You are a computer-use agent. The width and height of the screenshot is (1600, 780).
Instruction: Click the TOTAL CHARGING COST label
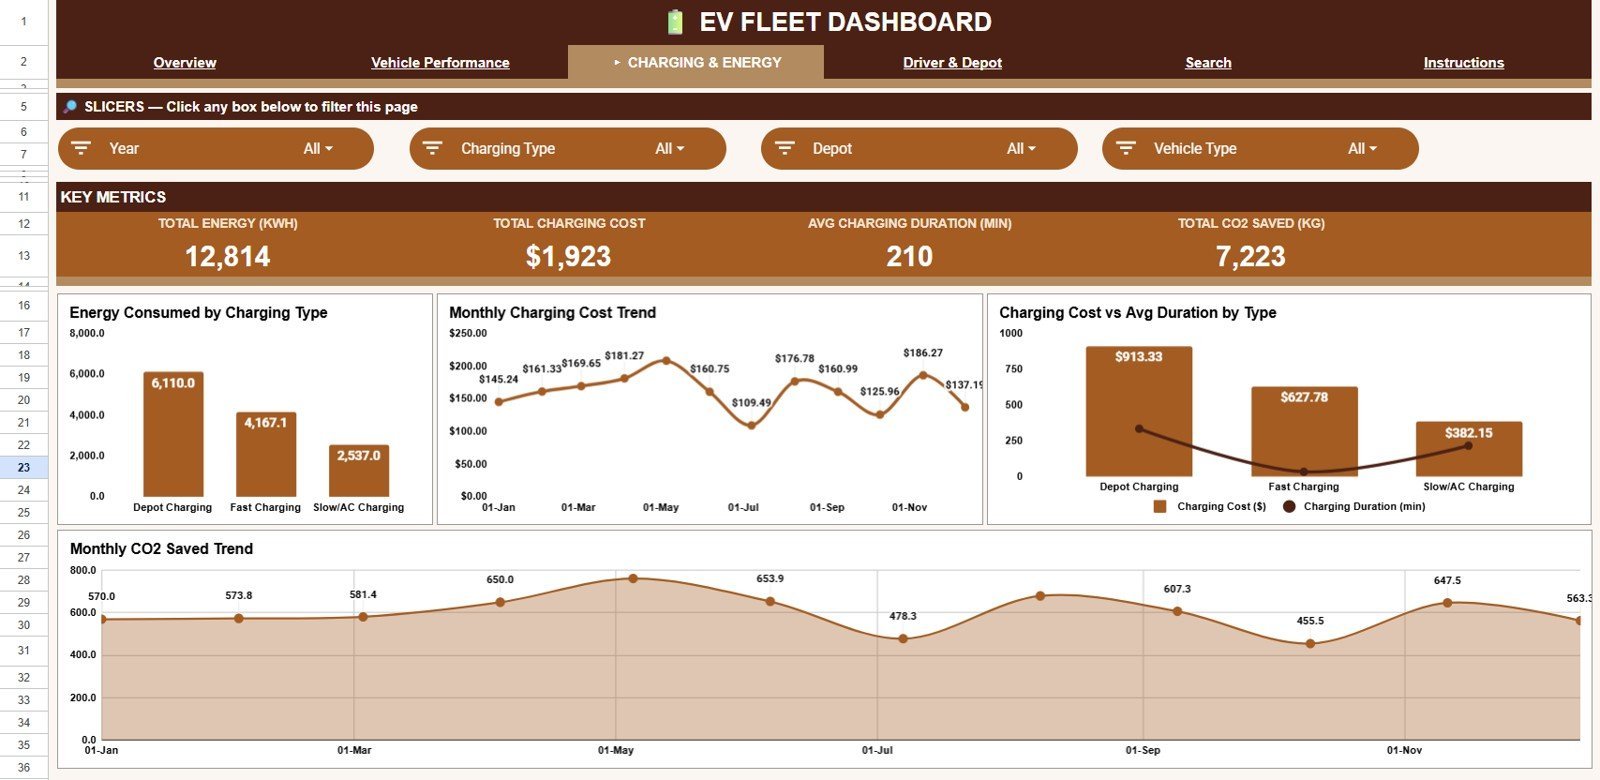569,224
